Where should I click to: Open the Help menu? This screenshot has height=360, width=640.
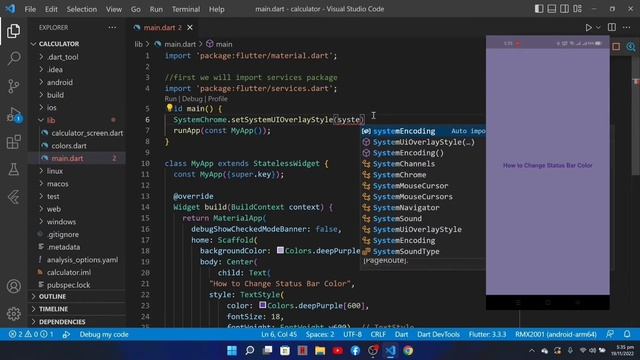click(217, 9)
